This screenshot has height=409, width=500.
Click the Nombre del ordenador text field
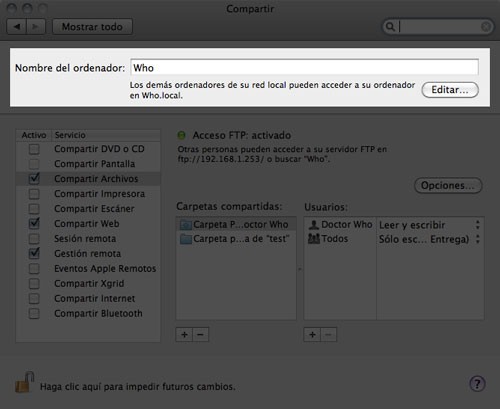click(x=304, y=68)
